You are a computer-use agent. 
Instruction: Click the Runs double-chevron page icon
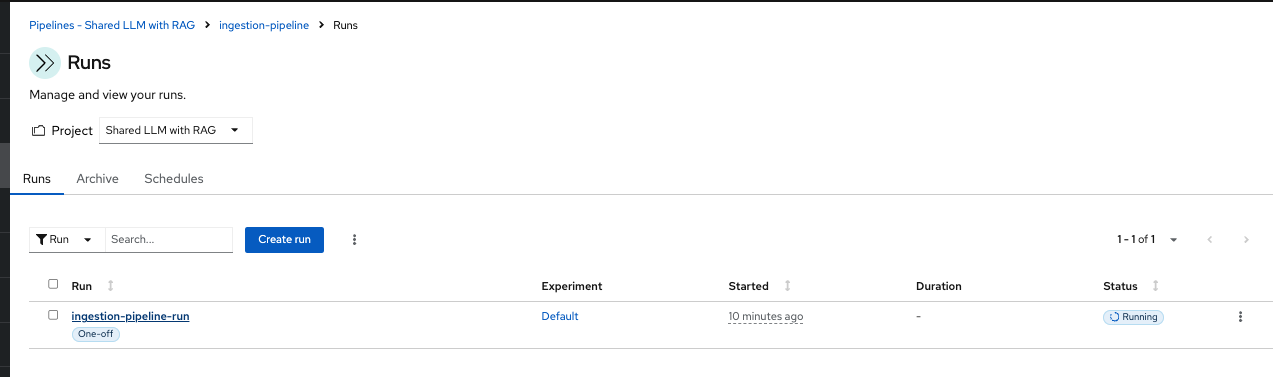(44, 62)
